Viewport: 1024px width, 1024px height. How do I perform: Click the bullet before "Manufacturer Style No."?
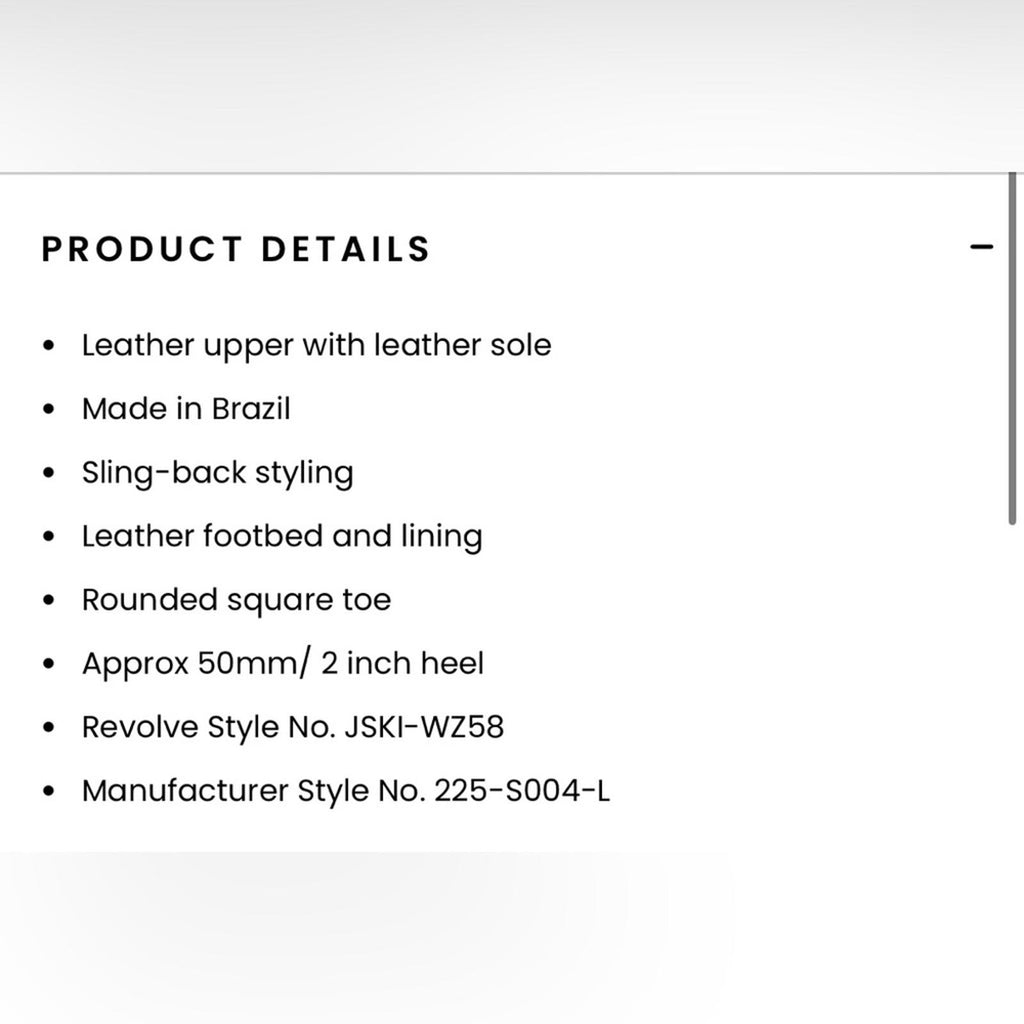48,792
